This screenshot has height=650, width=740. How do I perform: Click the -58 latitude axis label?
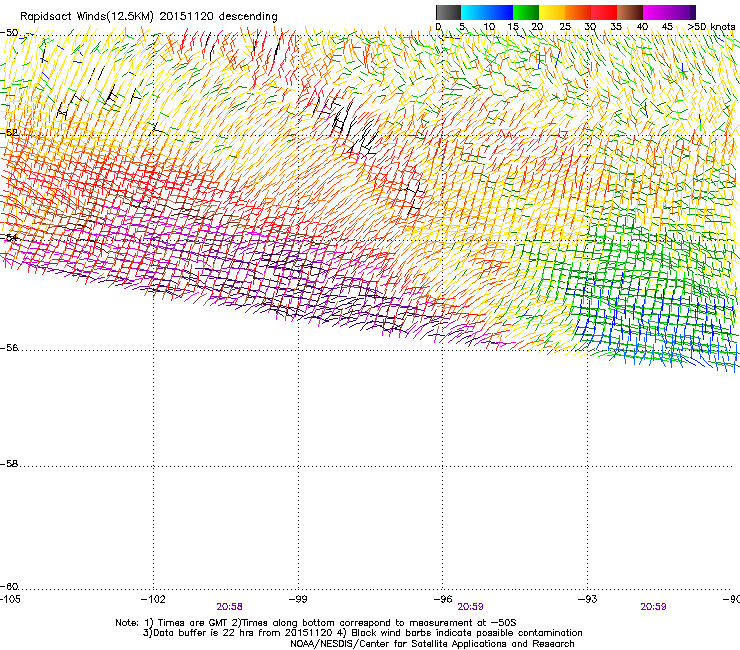[x=9, y=464]
